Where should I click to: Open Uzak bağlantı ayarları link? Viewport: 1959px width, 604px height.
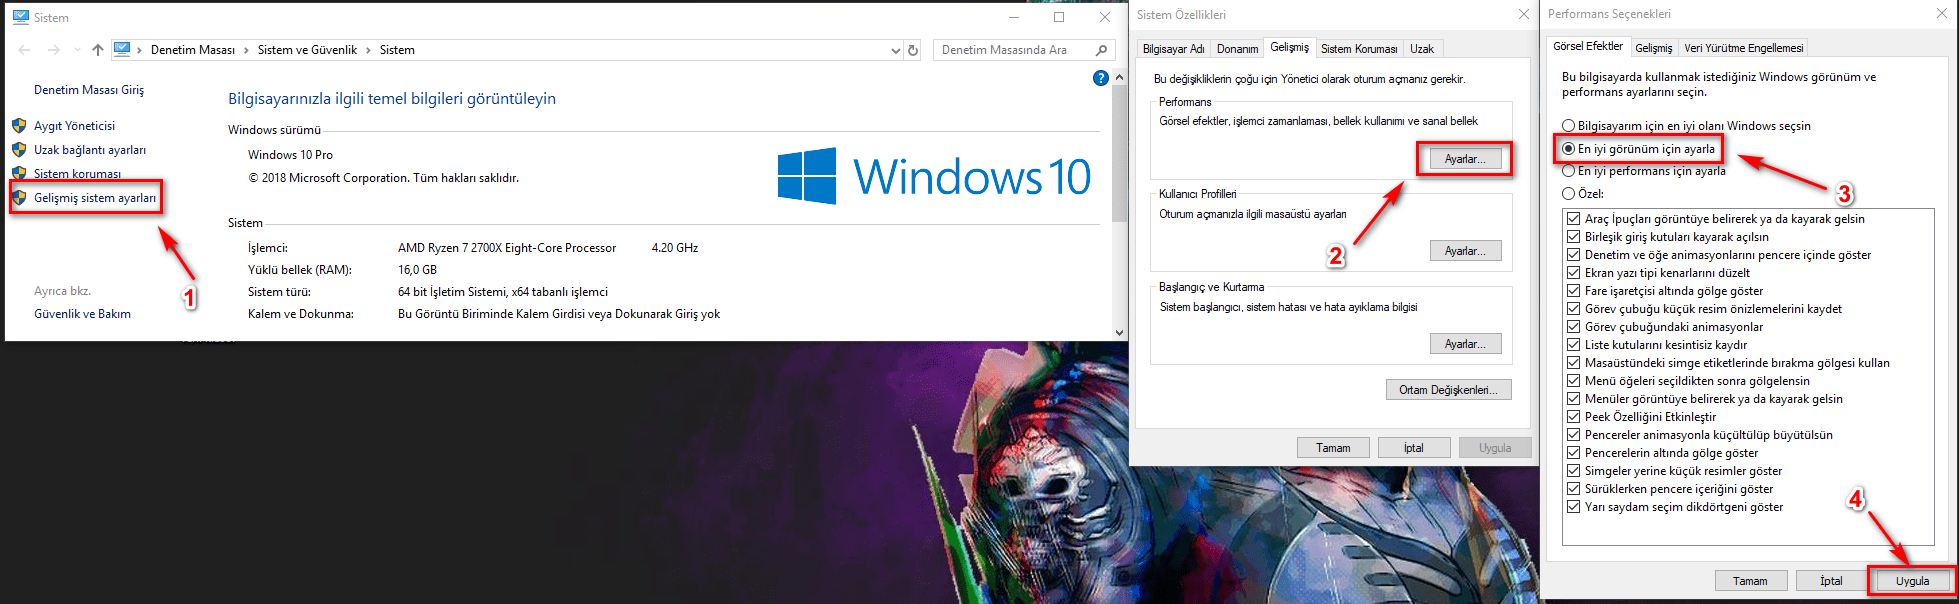90,150
